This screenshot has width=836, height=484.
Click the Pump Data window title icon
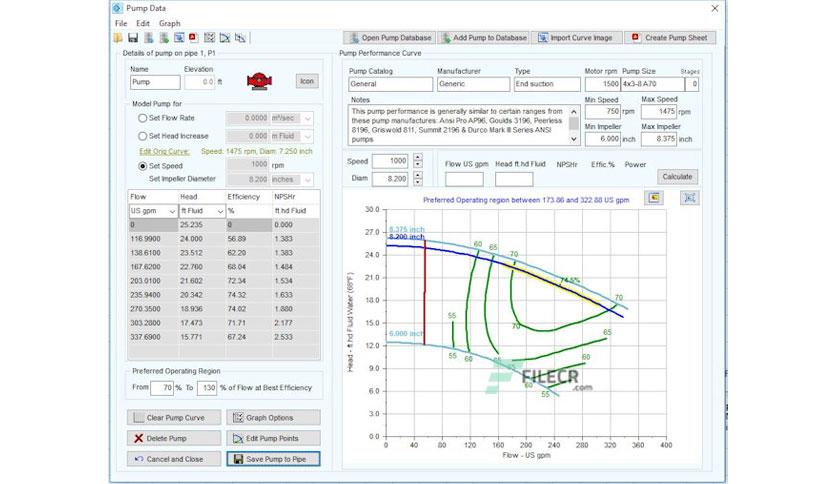117,8
